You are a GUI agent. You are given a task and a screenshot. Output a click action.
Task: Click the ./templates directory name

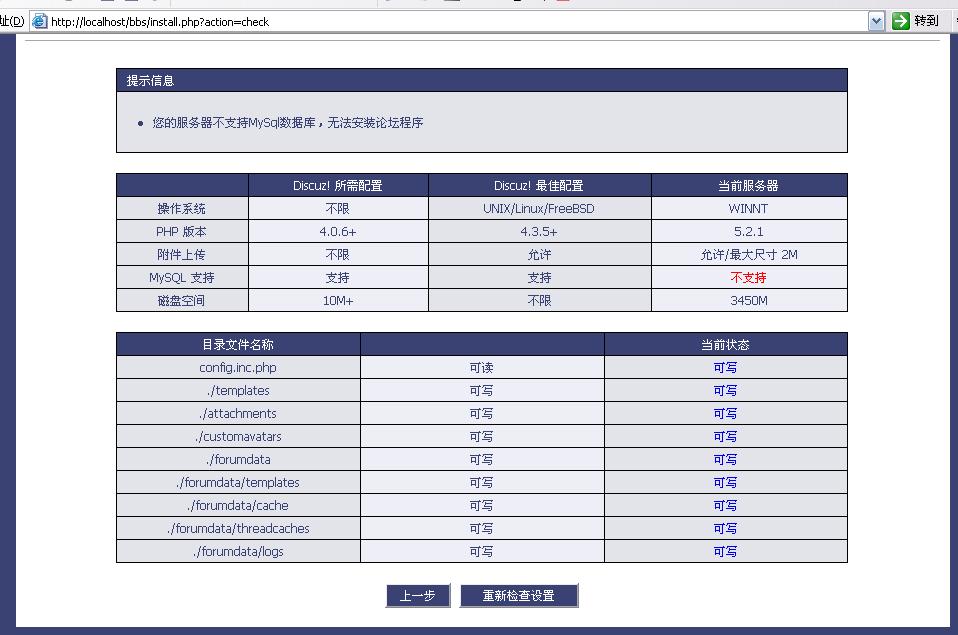(238, 391)
